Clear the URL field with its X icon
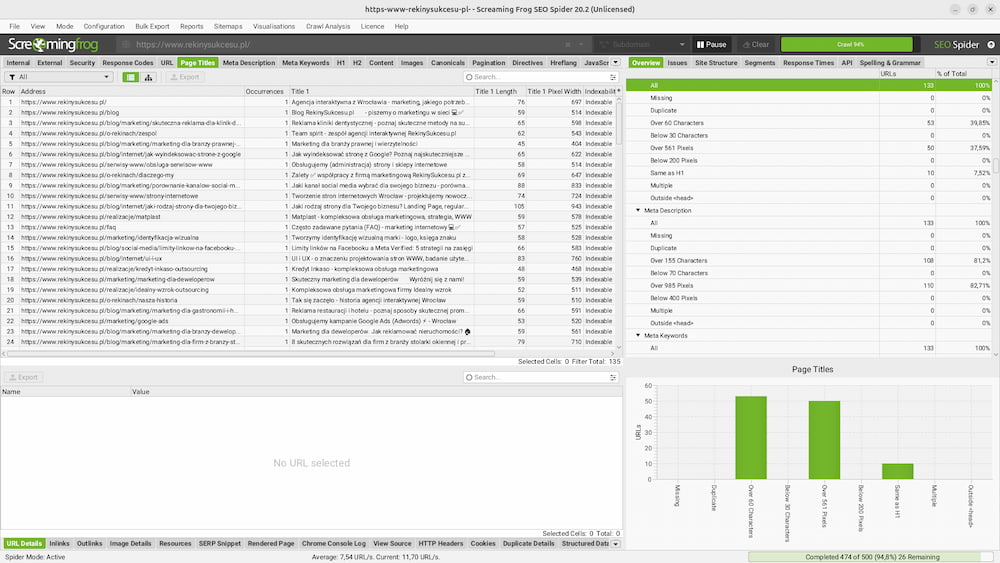Image resolution: width=1000 pixels, height=563 pixels. coord(568,45)
